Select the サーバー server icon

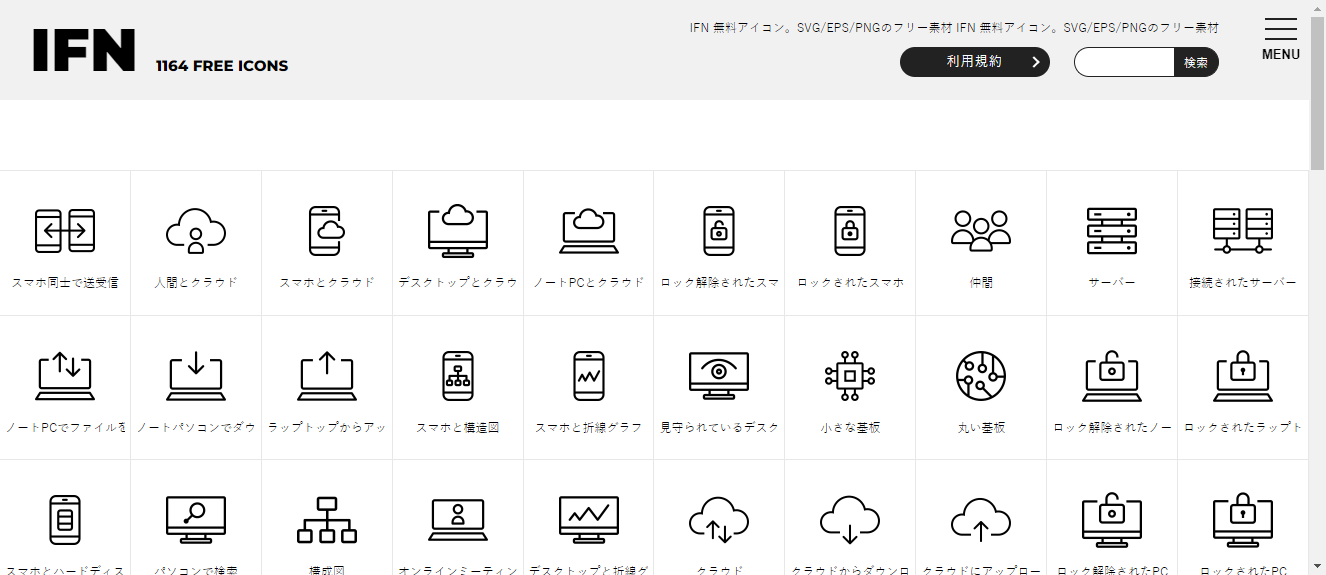pos(1112,231)
